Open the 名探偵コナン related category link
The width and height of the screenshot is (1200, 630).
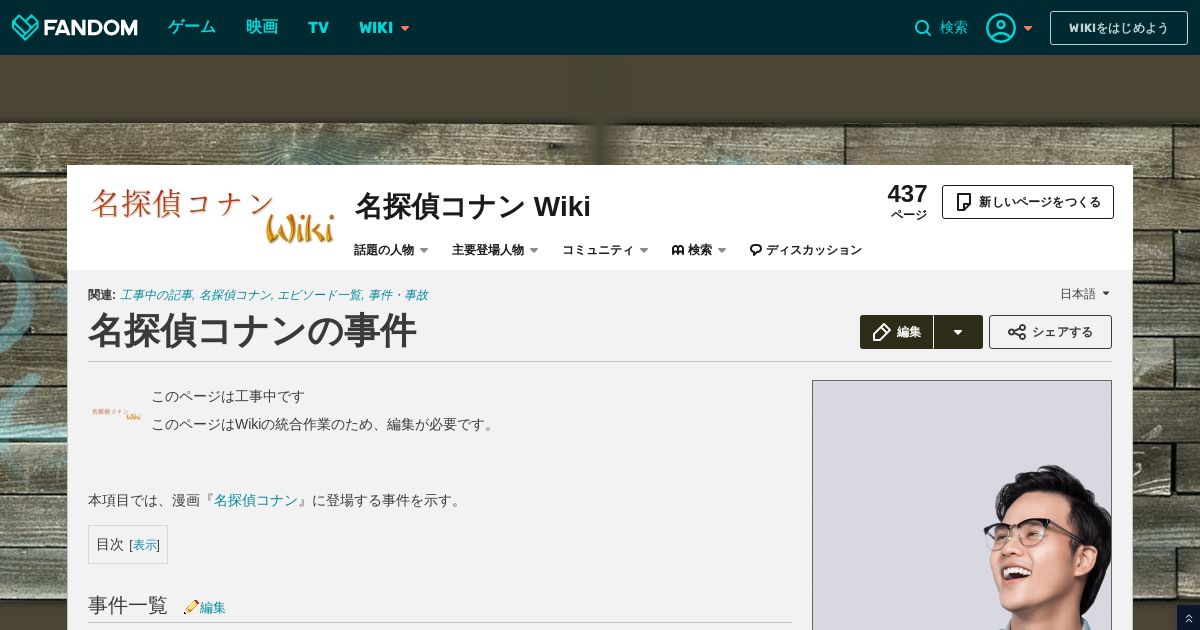235,295
